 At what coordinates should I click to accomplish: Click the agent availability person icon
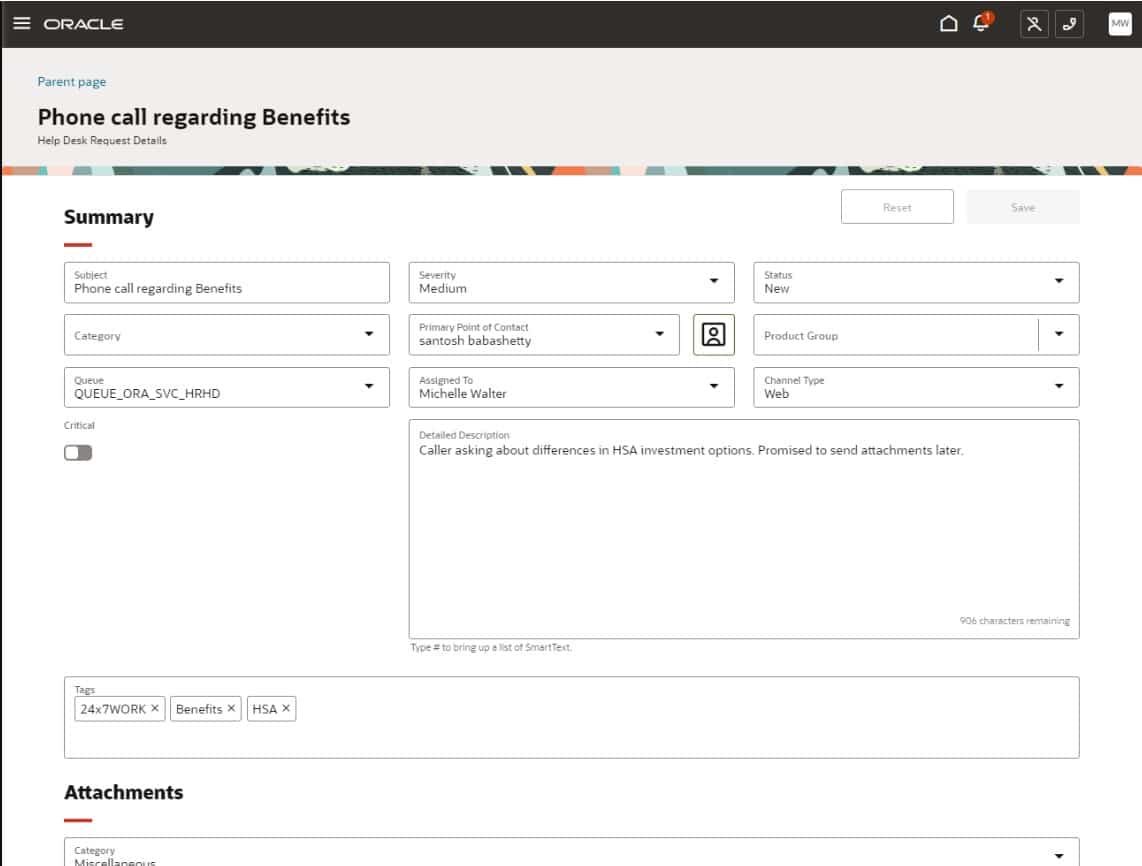pyautogui.click(x=1034, y=24)
